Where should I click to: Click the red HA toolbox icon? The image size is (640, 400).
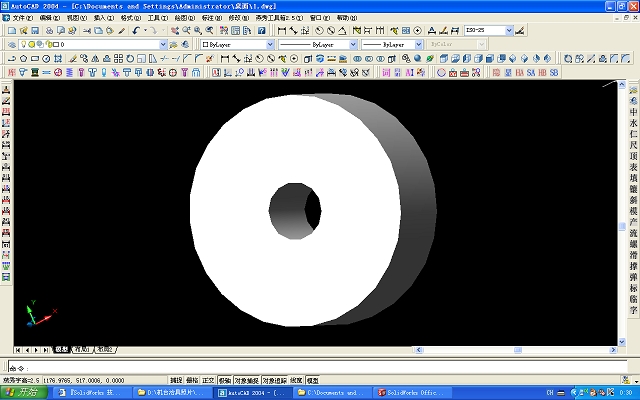[x=519, y=73]
